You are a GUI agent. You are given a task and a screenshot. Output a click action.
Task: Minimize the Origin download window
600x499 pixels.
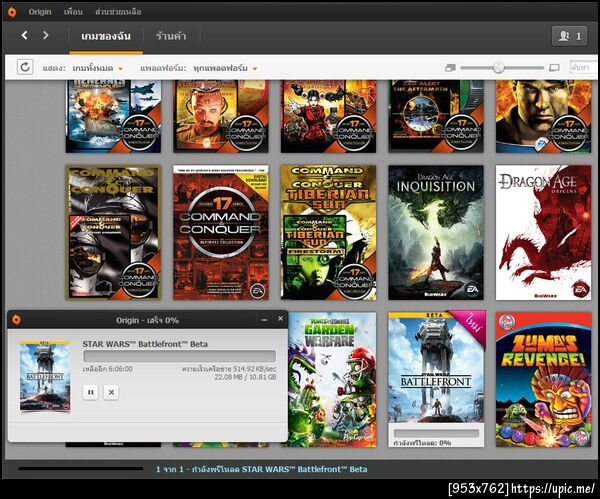pos(264,320)
